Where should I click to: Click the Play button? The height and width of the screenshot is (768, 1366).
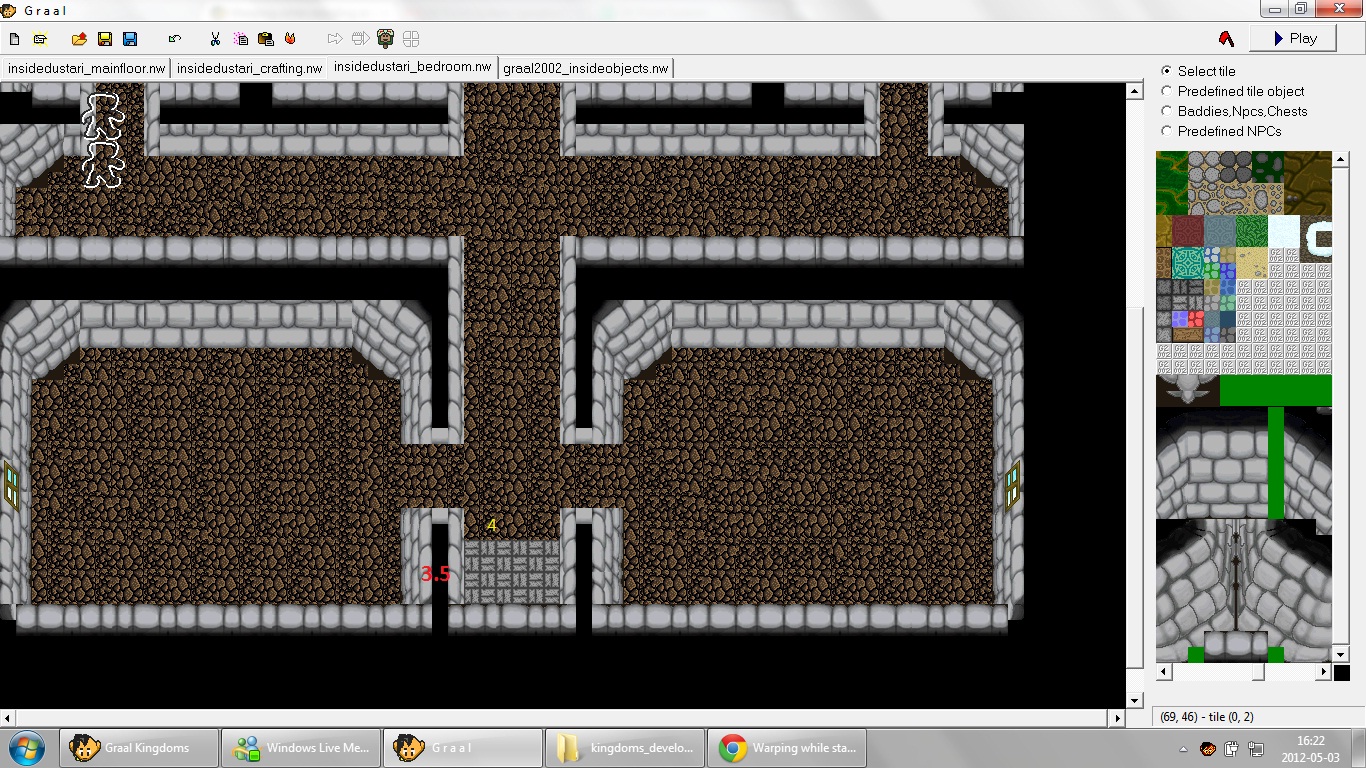click(1292, 38)
